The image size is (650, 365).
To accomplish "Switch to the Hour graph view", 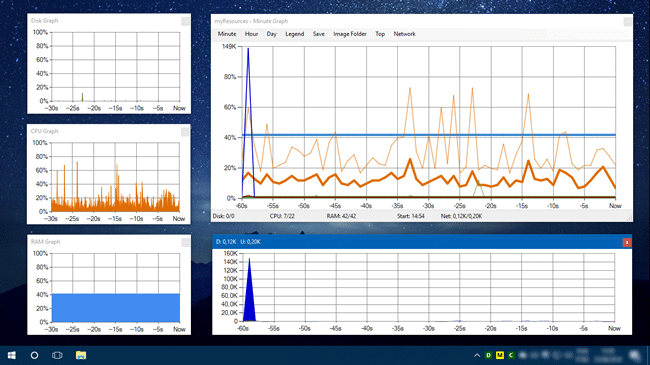I will 251,34.
